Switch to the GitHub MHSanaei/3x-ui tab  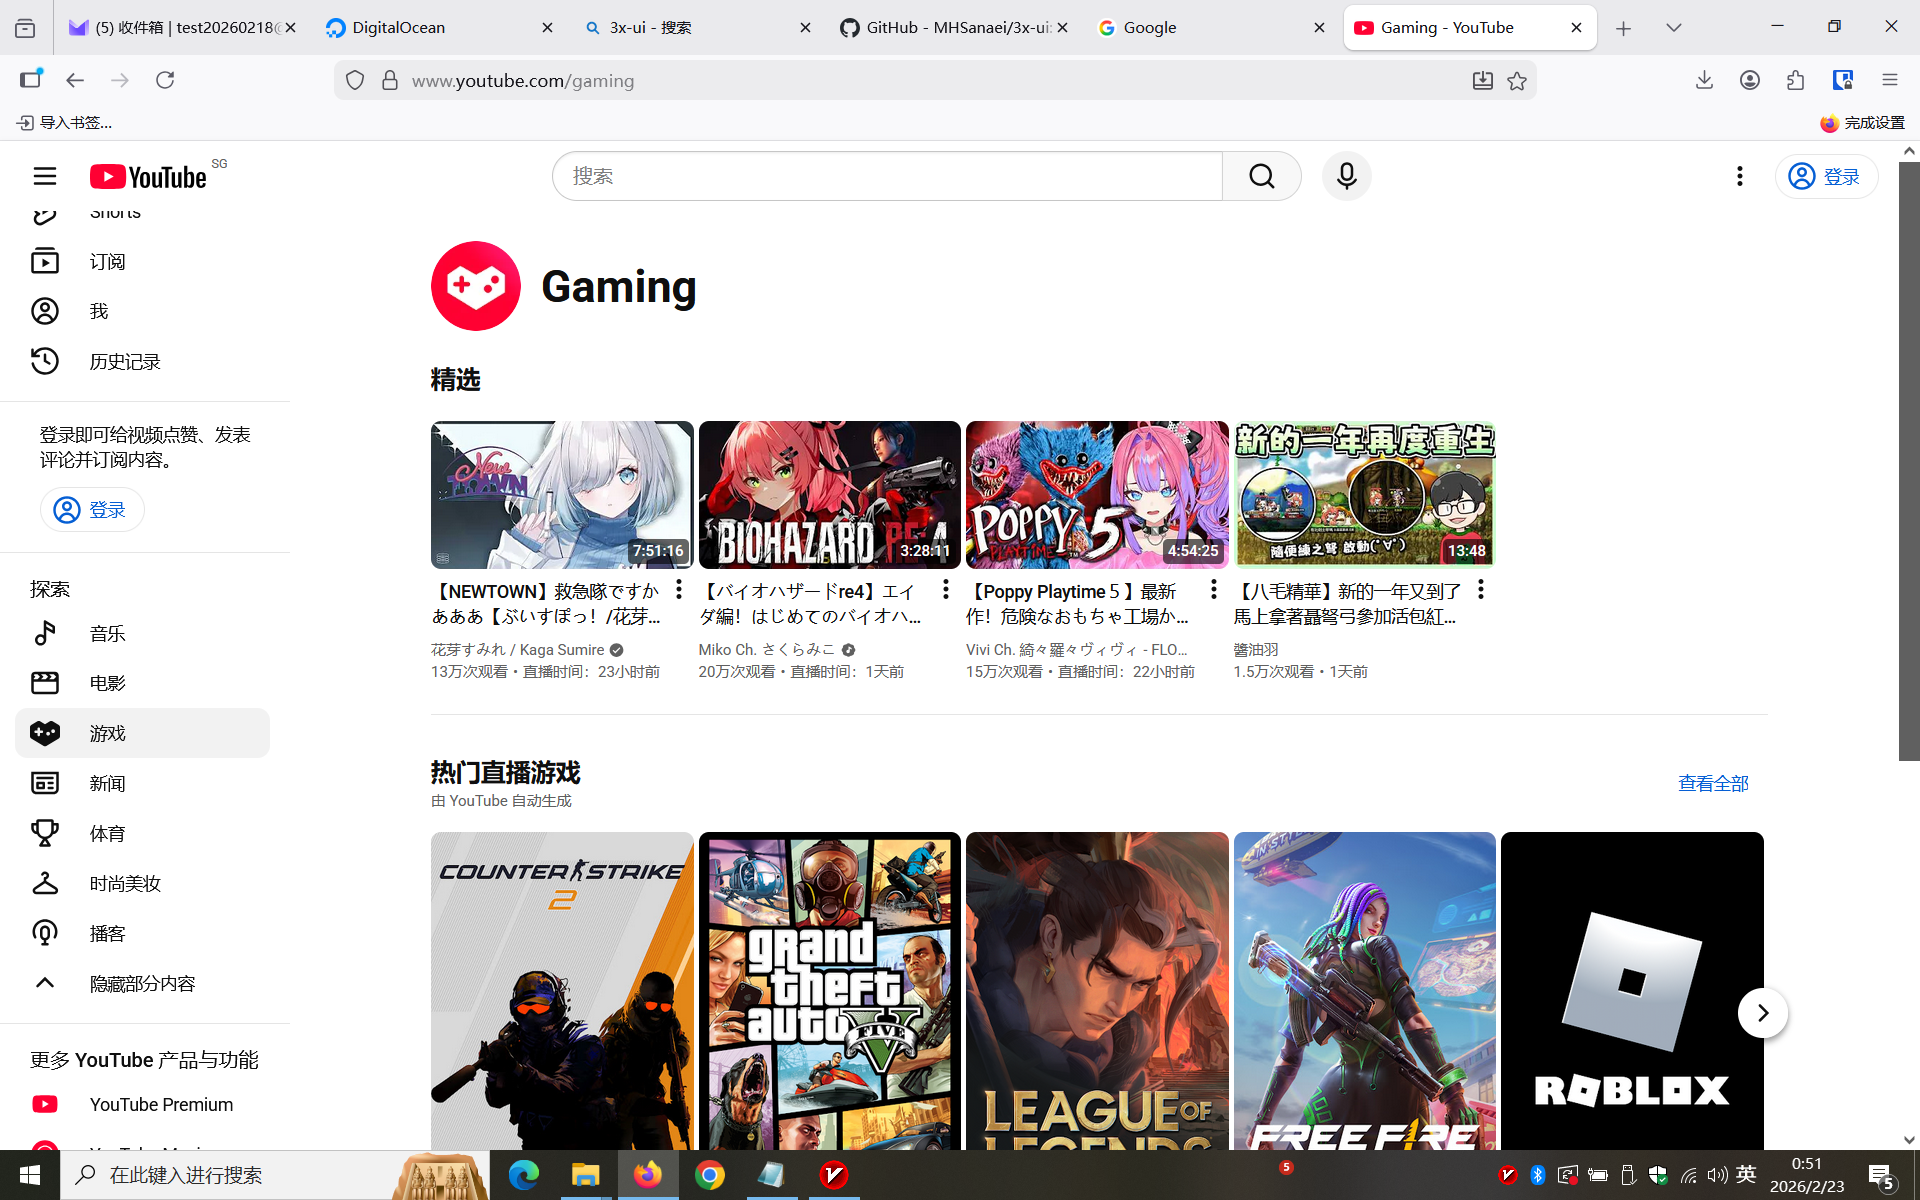[955, 28]
